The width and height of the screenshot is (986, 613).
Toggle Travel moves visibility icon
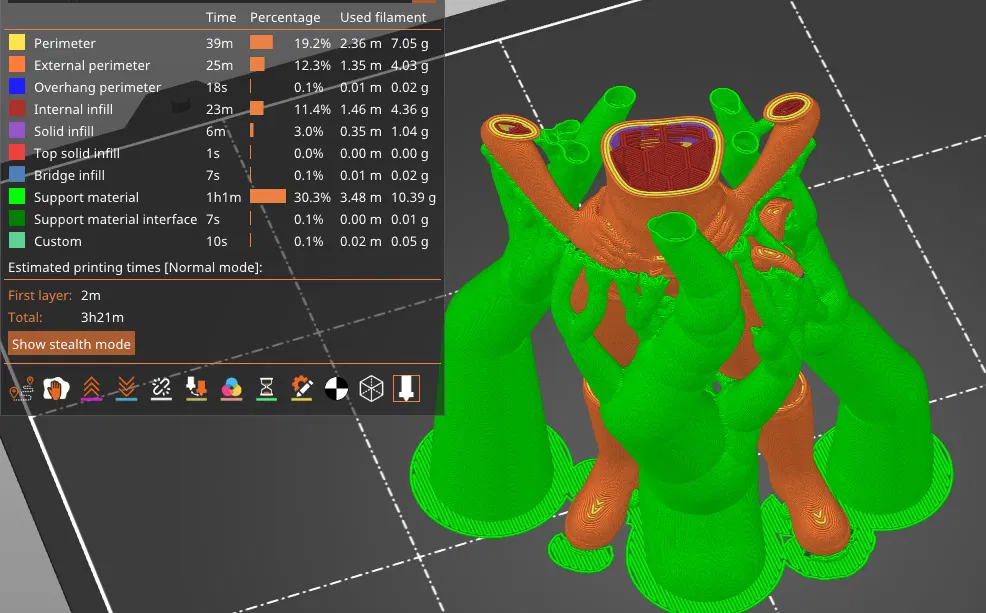click(21, 389)
